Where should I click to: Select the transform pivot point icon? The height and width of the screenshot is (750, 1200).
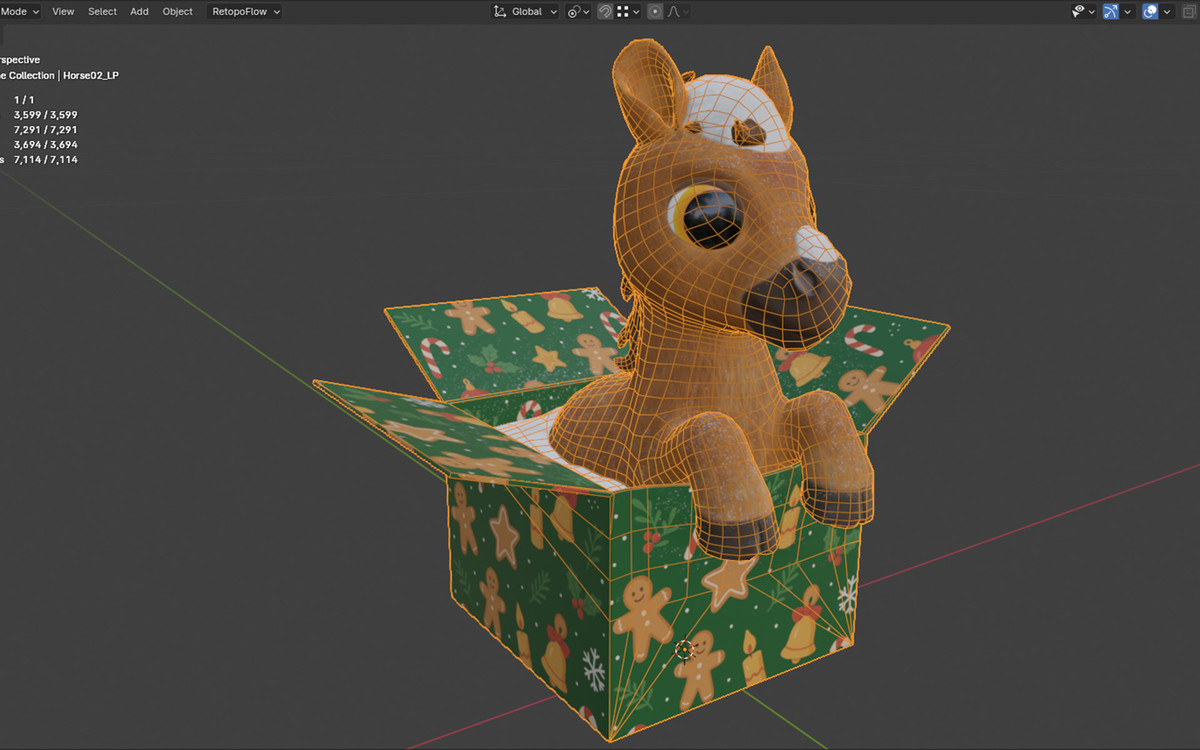click(572, 11)
